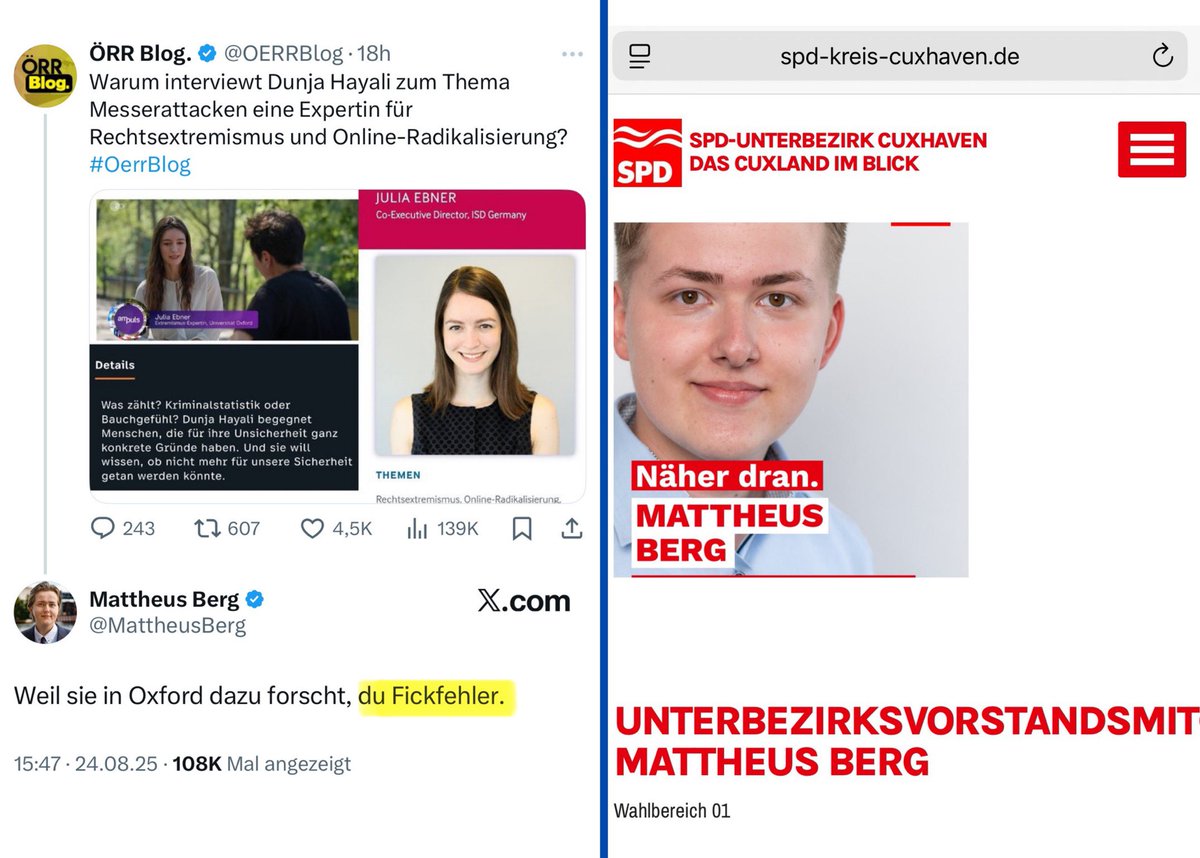The width and height of the screenshot is (1200, 858).
Task: Open the @OERRBlog handle link
Action: click(285, 53)
